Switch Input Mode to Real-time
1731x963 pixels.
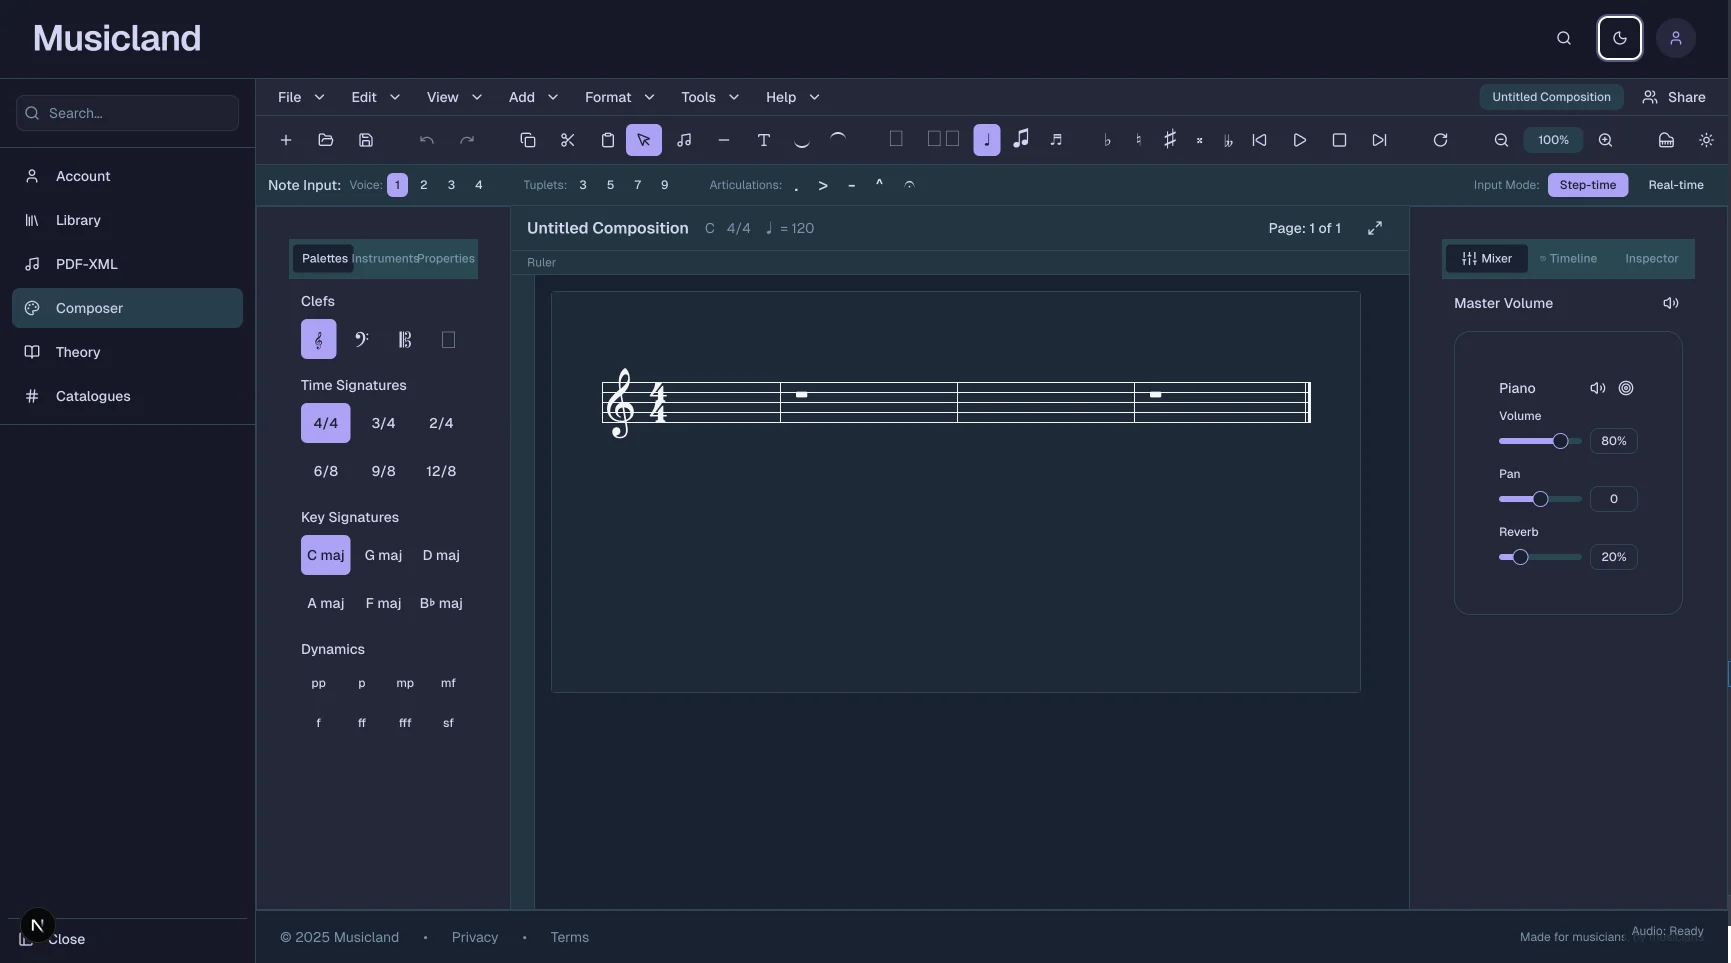click(1677, 185)
